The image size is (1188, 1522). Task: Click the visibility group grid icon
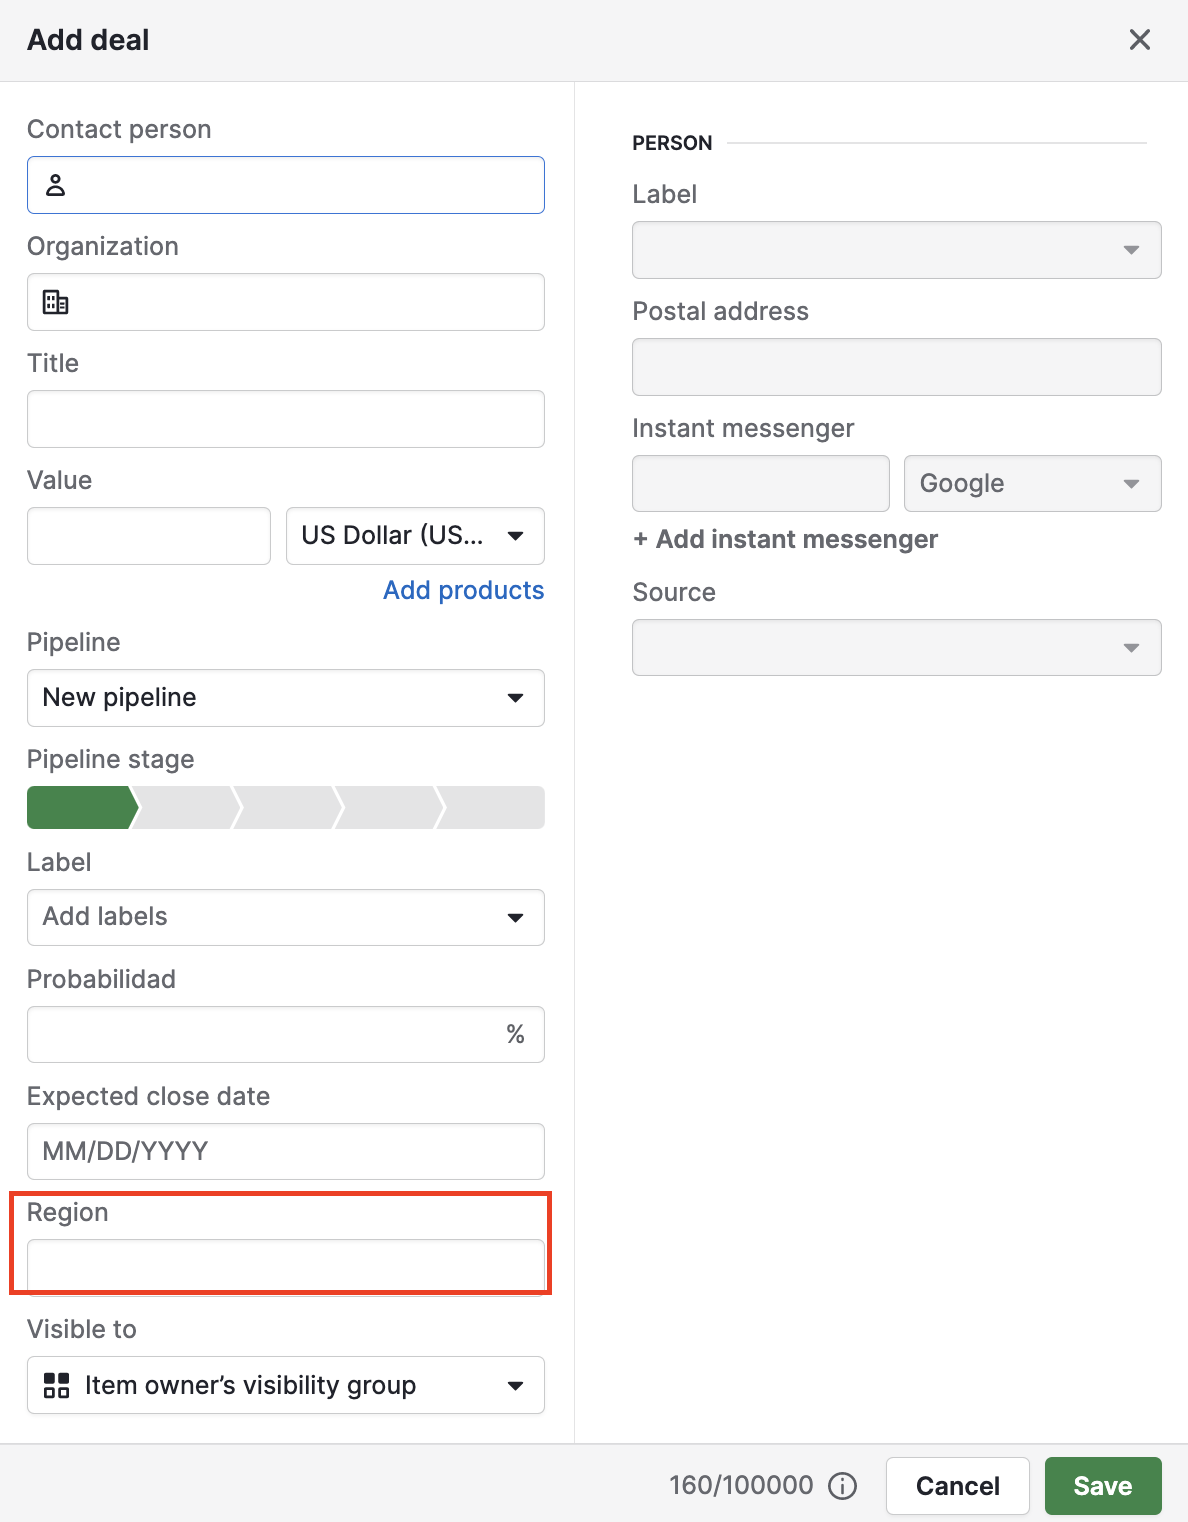tap(55, 1385)
